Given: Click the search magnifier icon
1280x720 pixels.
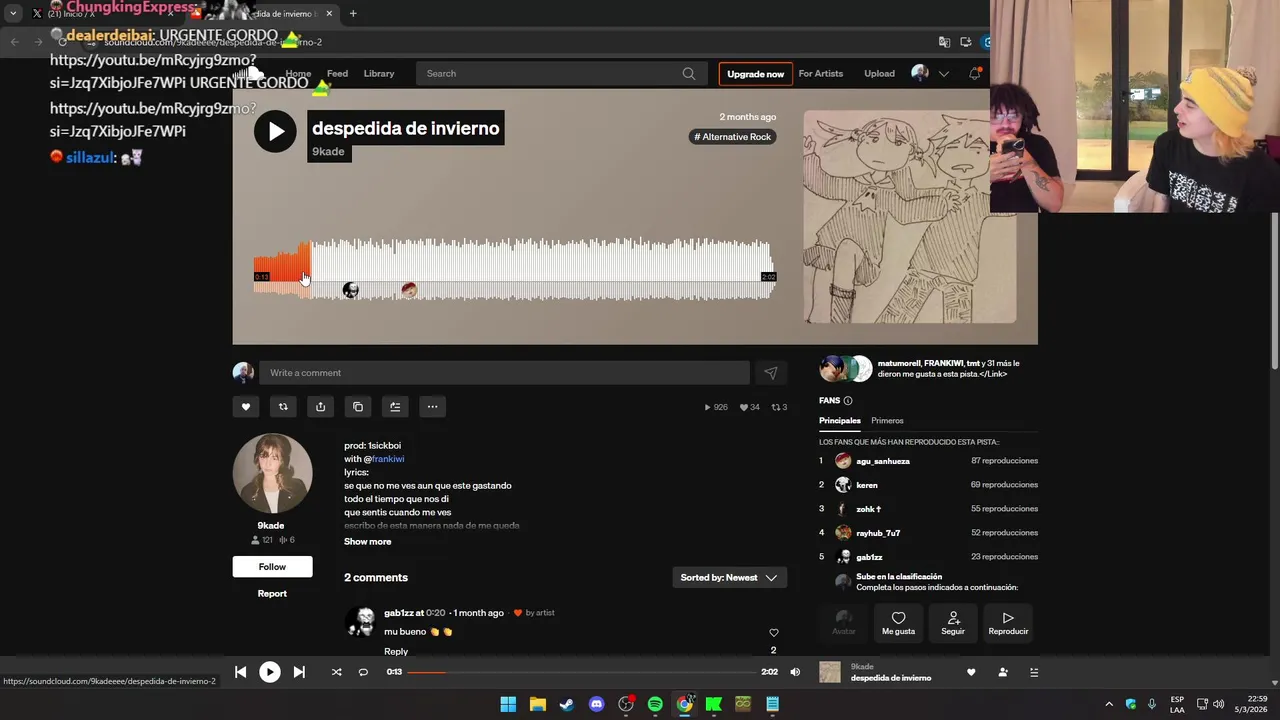Looking at the screenshot, I should tap(689, 74).
